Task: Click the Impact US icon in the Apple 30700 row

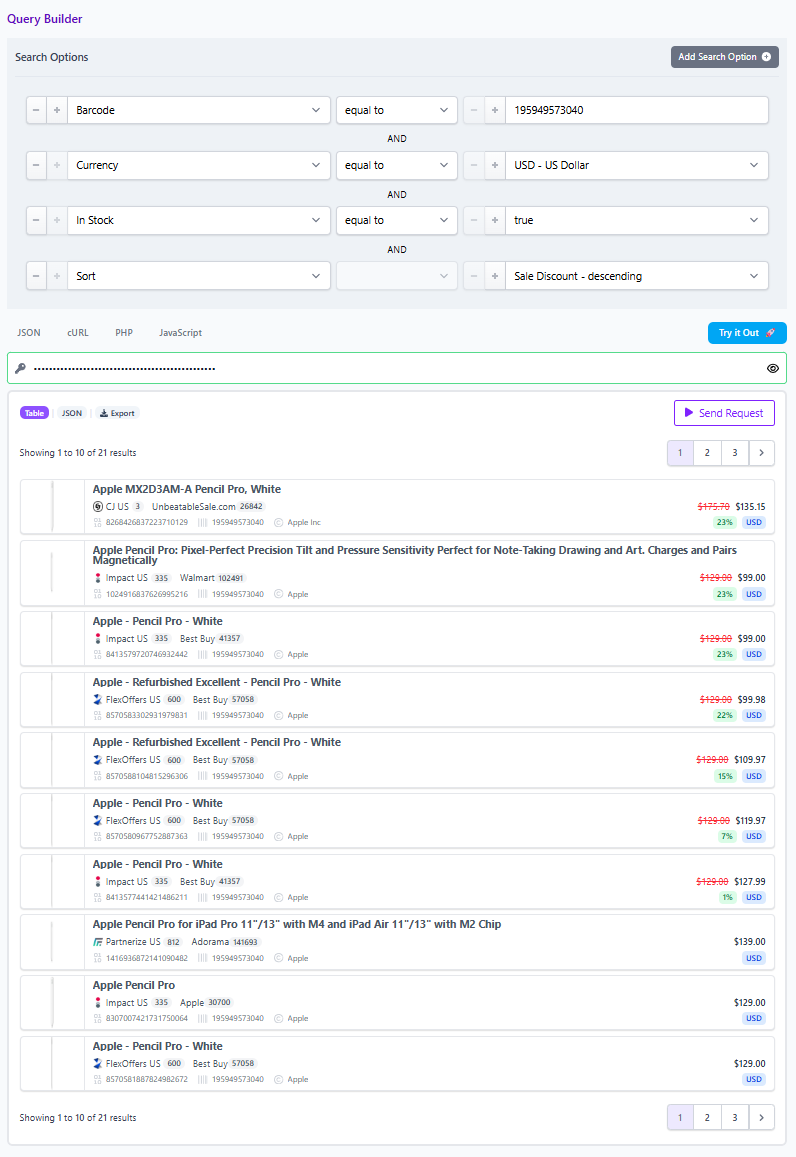Action: pos(97,1003)
